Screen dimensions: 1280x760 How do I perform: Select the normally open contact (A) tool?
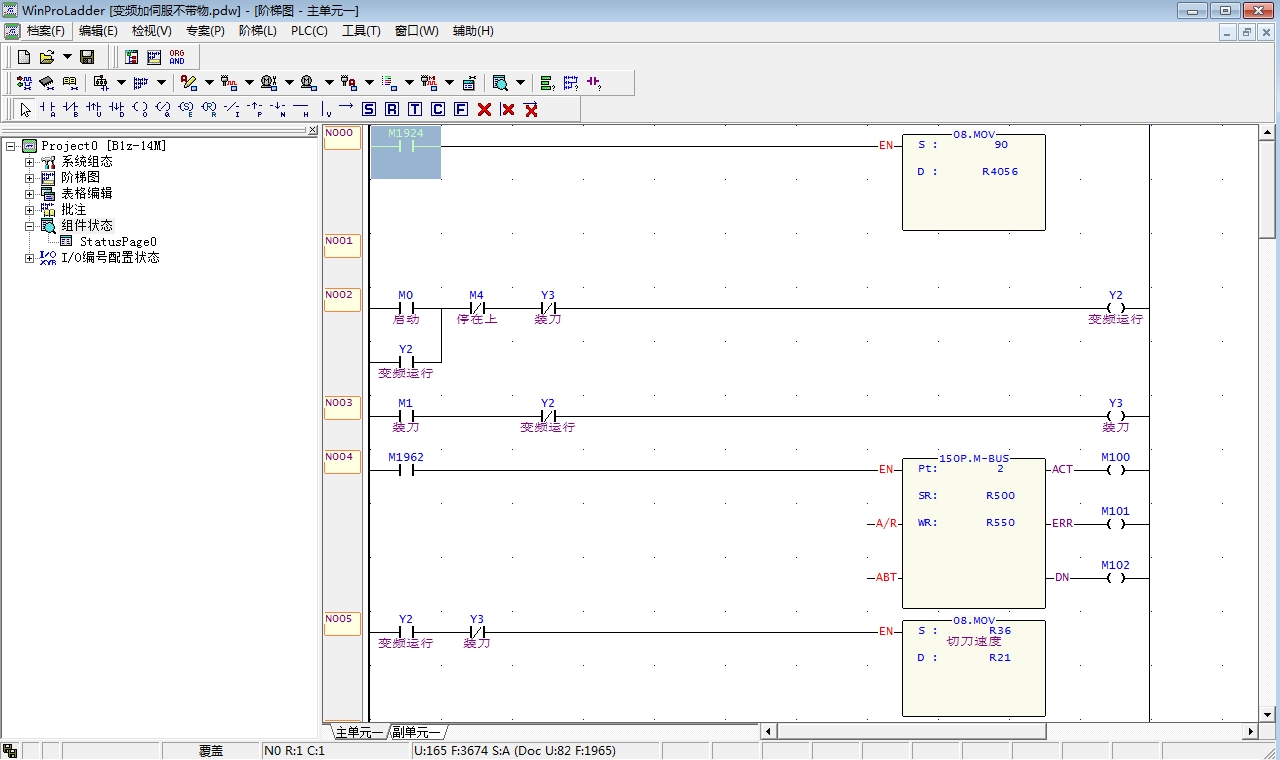click(47, 109)
